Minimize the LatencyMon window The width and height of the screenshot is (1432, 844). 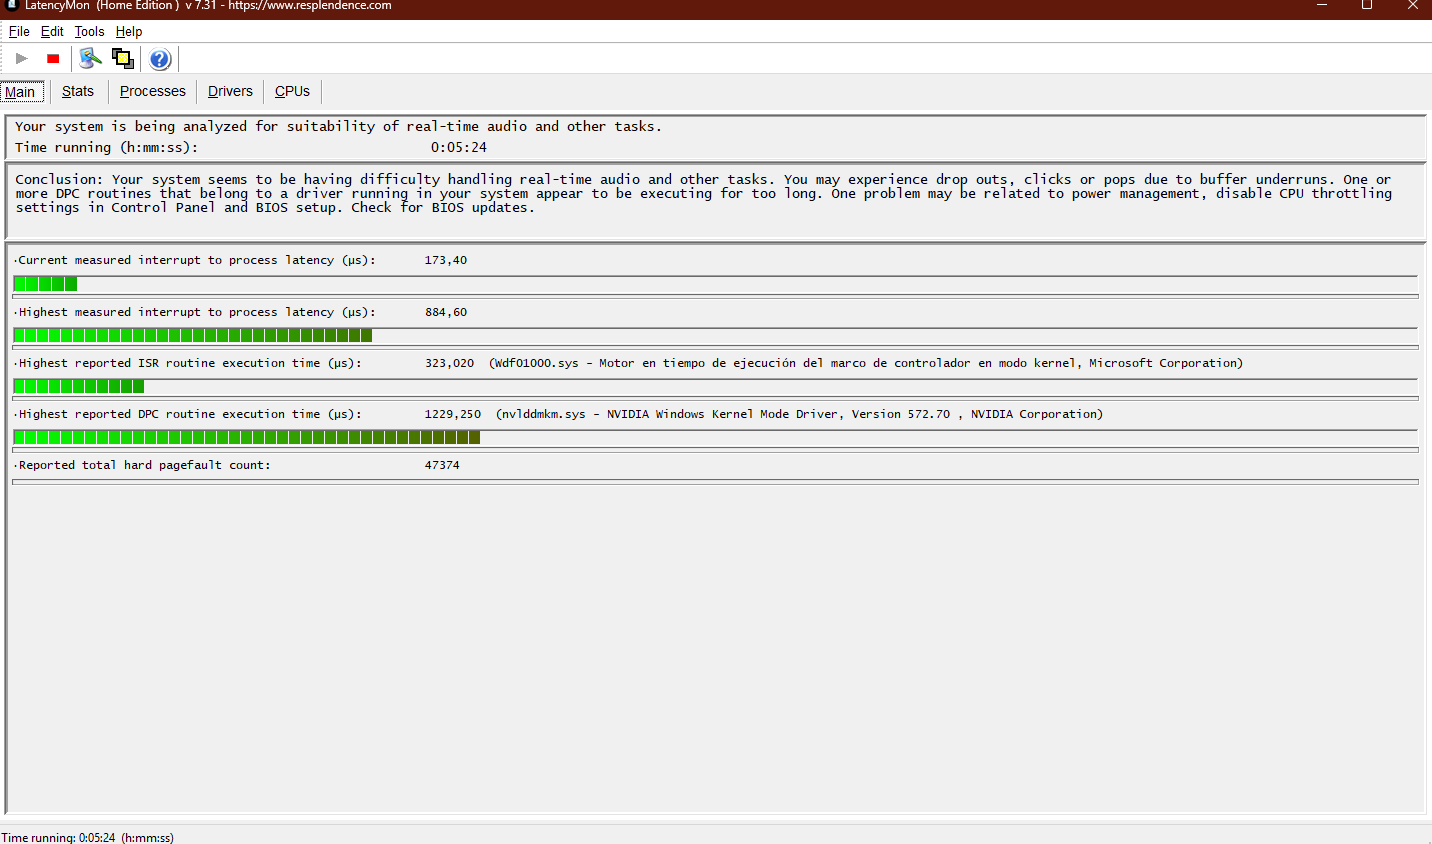1321,6
